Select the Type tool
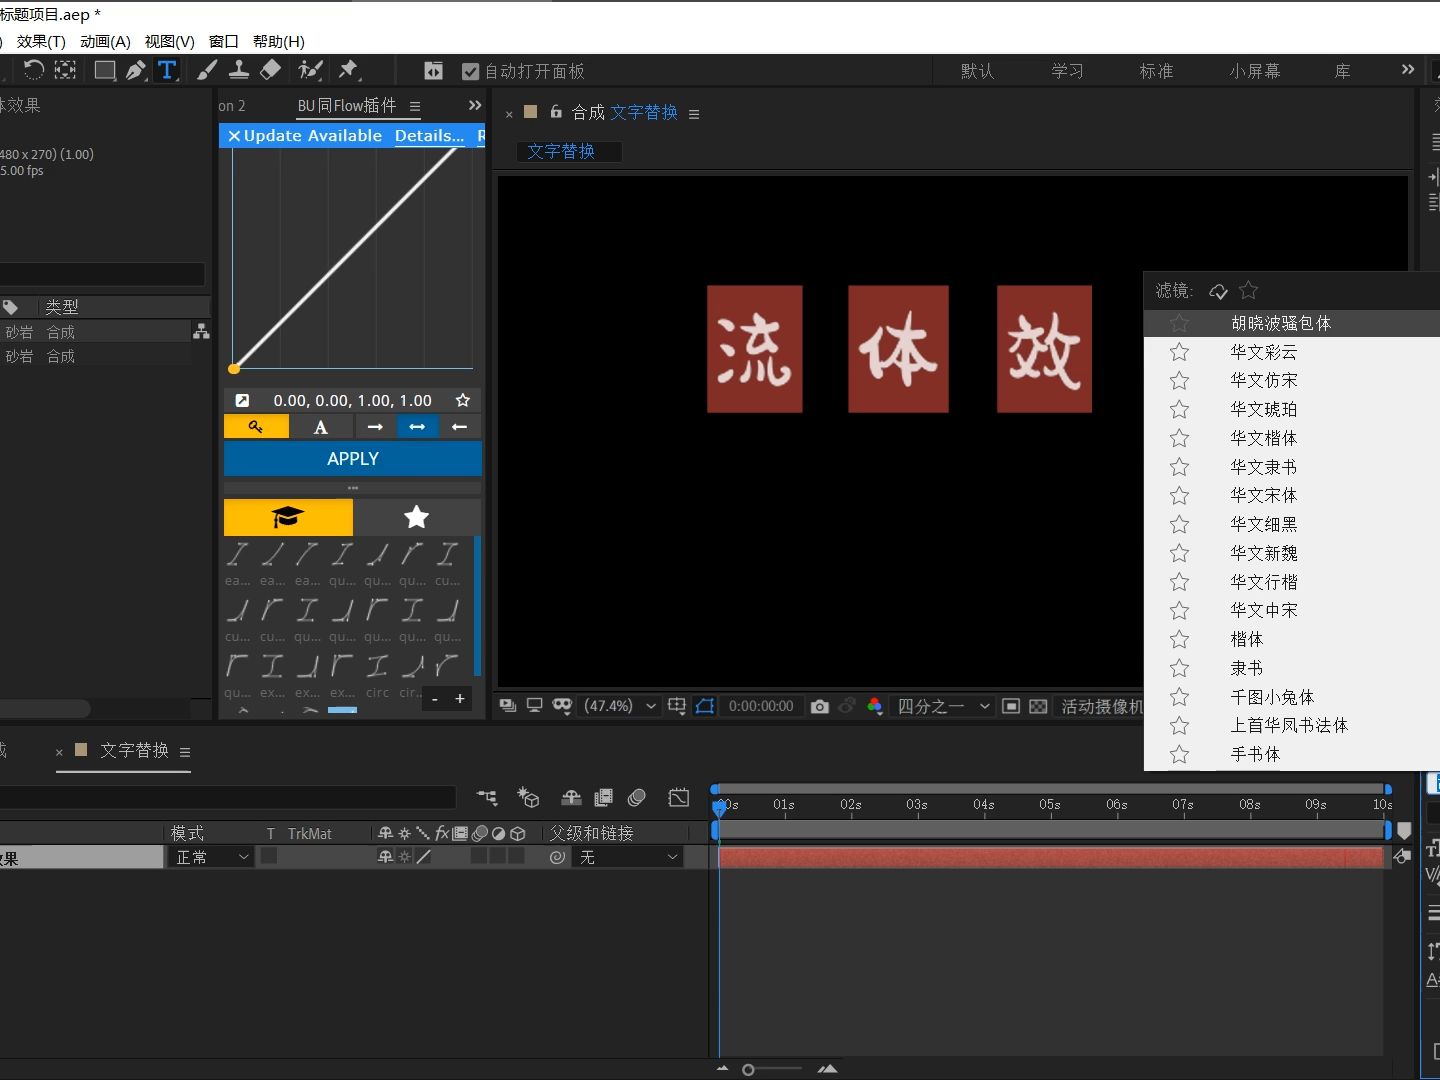1440x1080 pixels. [x=167, y=70]
